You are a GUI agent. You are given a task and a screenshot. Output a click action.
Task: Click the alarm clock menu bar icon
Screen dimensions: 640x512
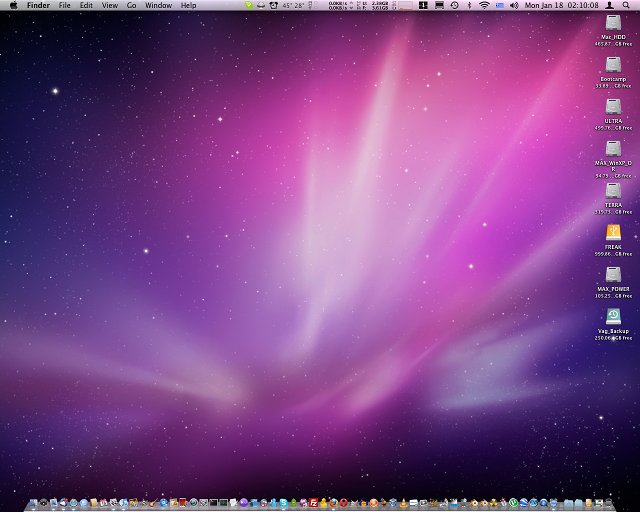pos(273,5)
